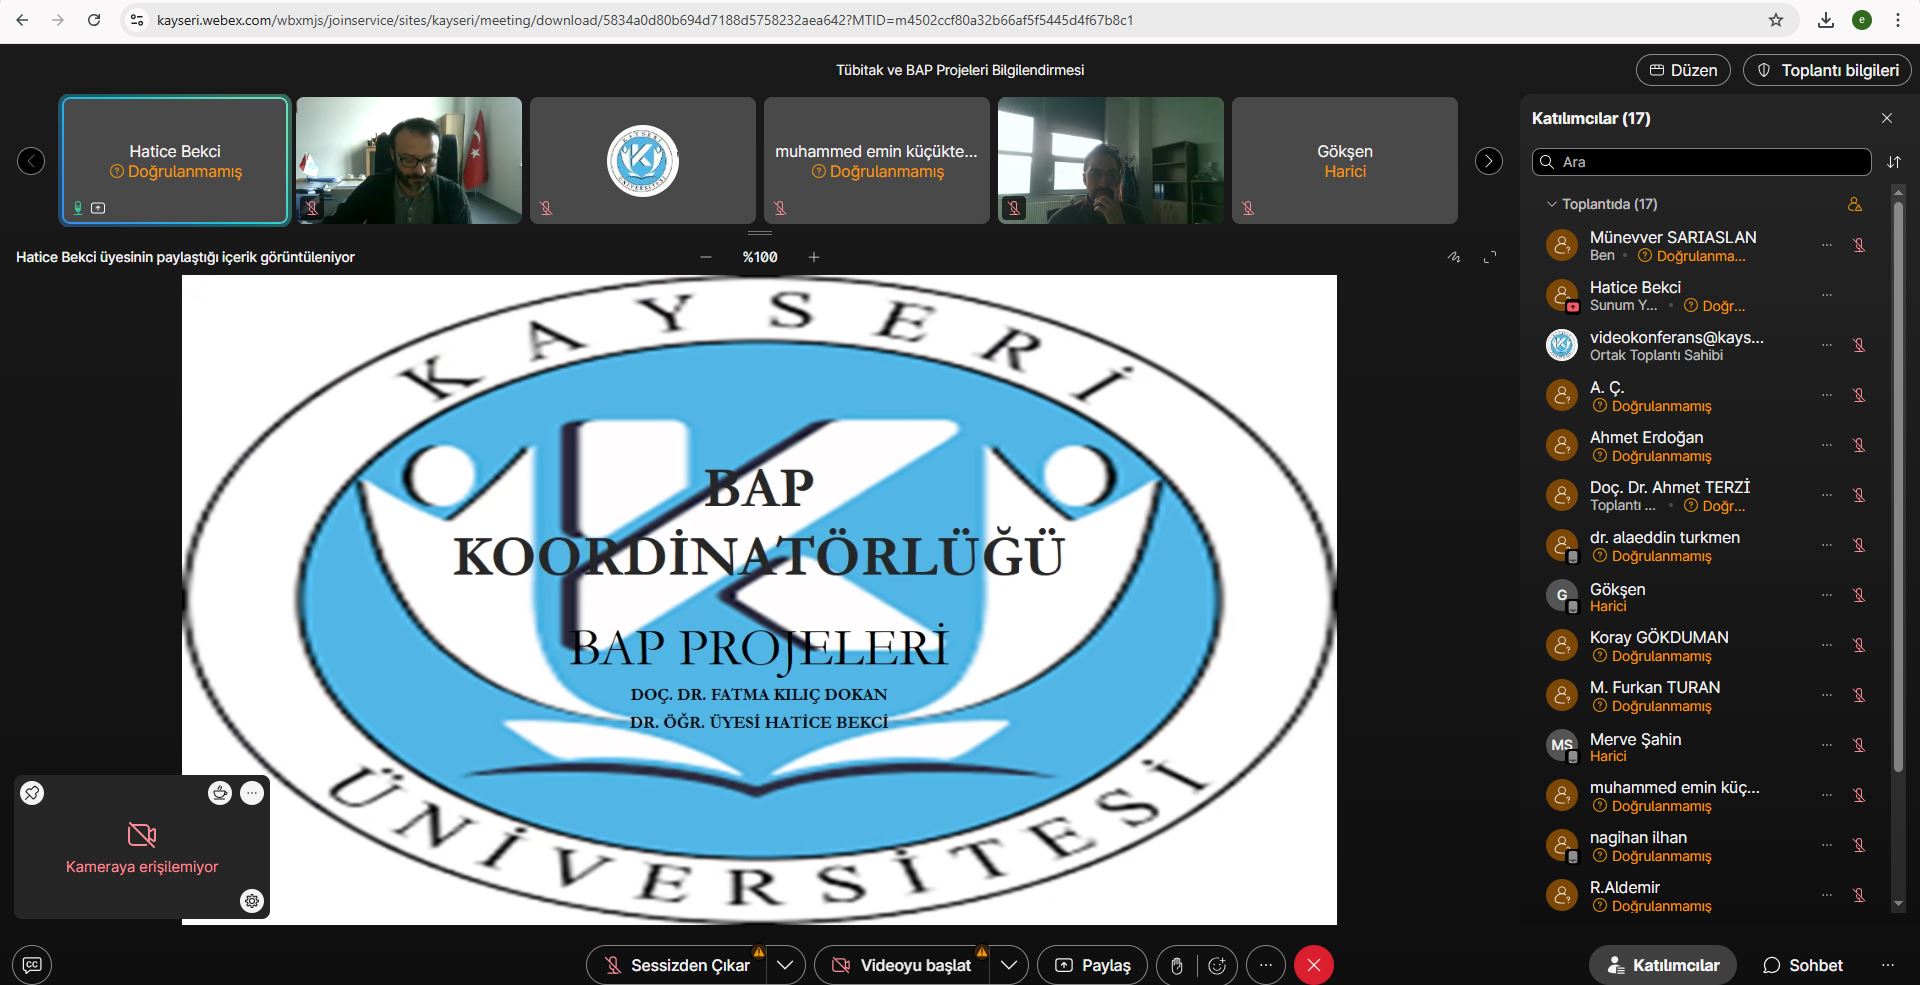The height and width of the screenshot is (985, 1920).
Task: Open video options dropdown arrow
Action: [1009, 965]
